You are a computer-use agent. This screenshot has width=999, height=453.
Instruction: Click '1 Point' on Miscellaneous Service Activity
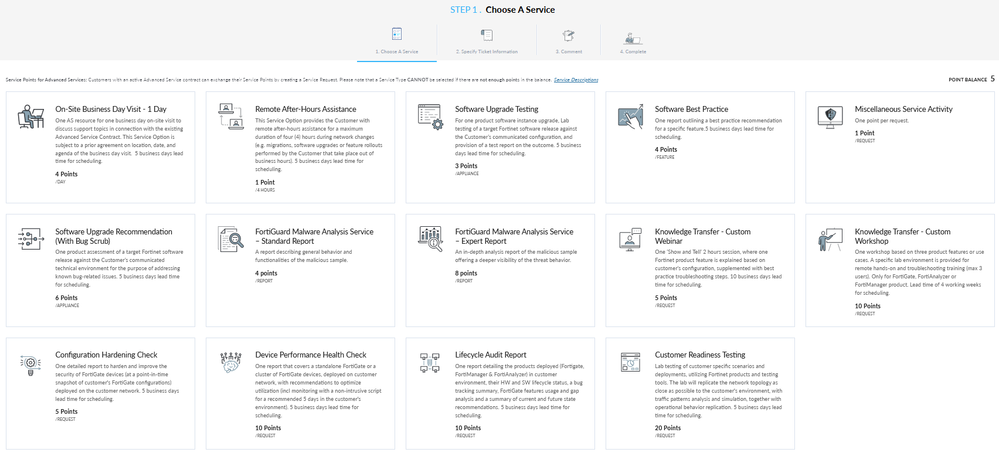(x=865, y=133)
